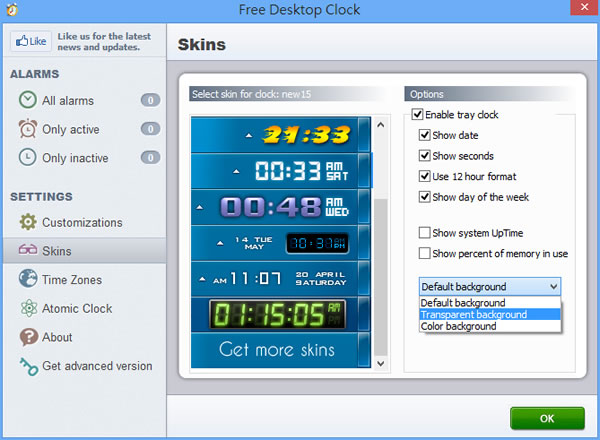Screen dimensions: 600x440
Task: Click the Time Zones globe icon
Action: coord(28,280)
